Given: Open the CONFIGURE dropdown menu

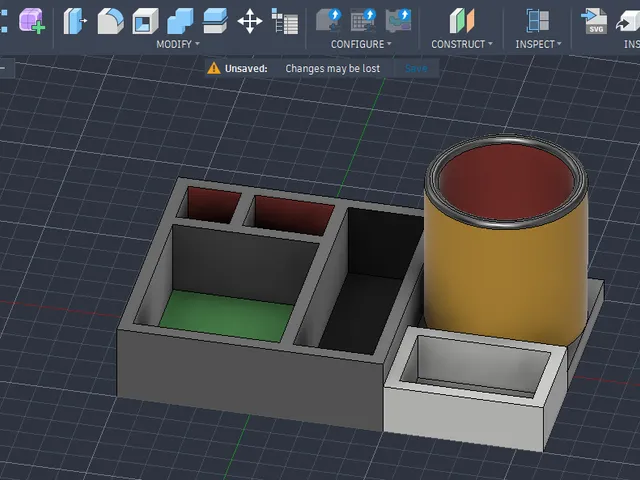Looking at the screenshot, I should [x=361, y=44].
